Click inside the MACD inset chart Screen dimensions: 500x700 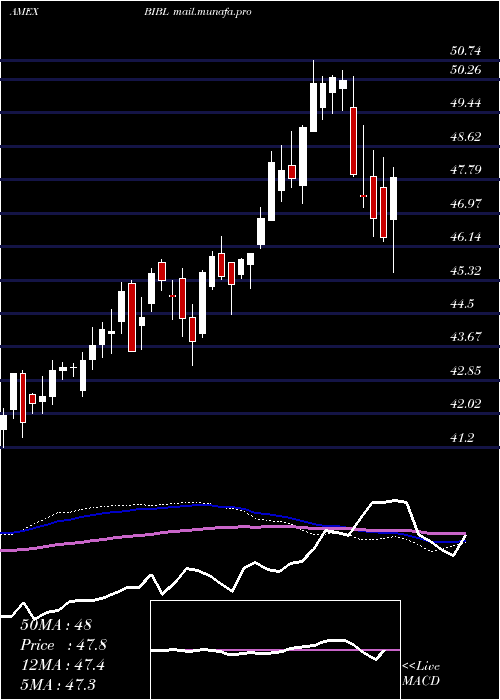click(275, 650)
